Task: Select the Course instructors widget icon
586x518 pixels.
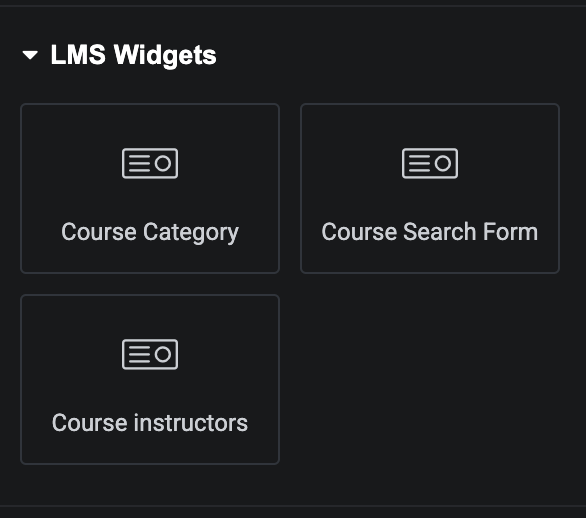Action: tap(150, 354)
